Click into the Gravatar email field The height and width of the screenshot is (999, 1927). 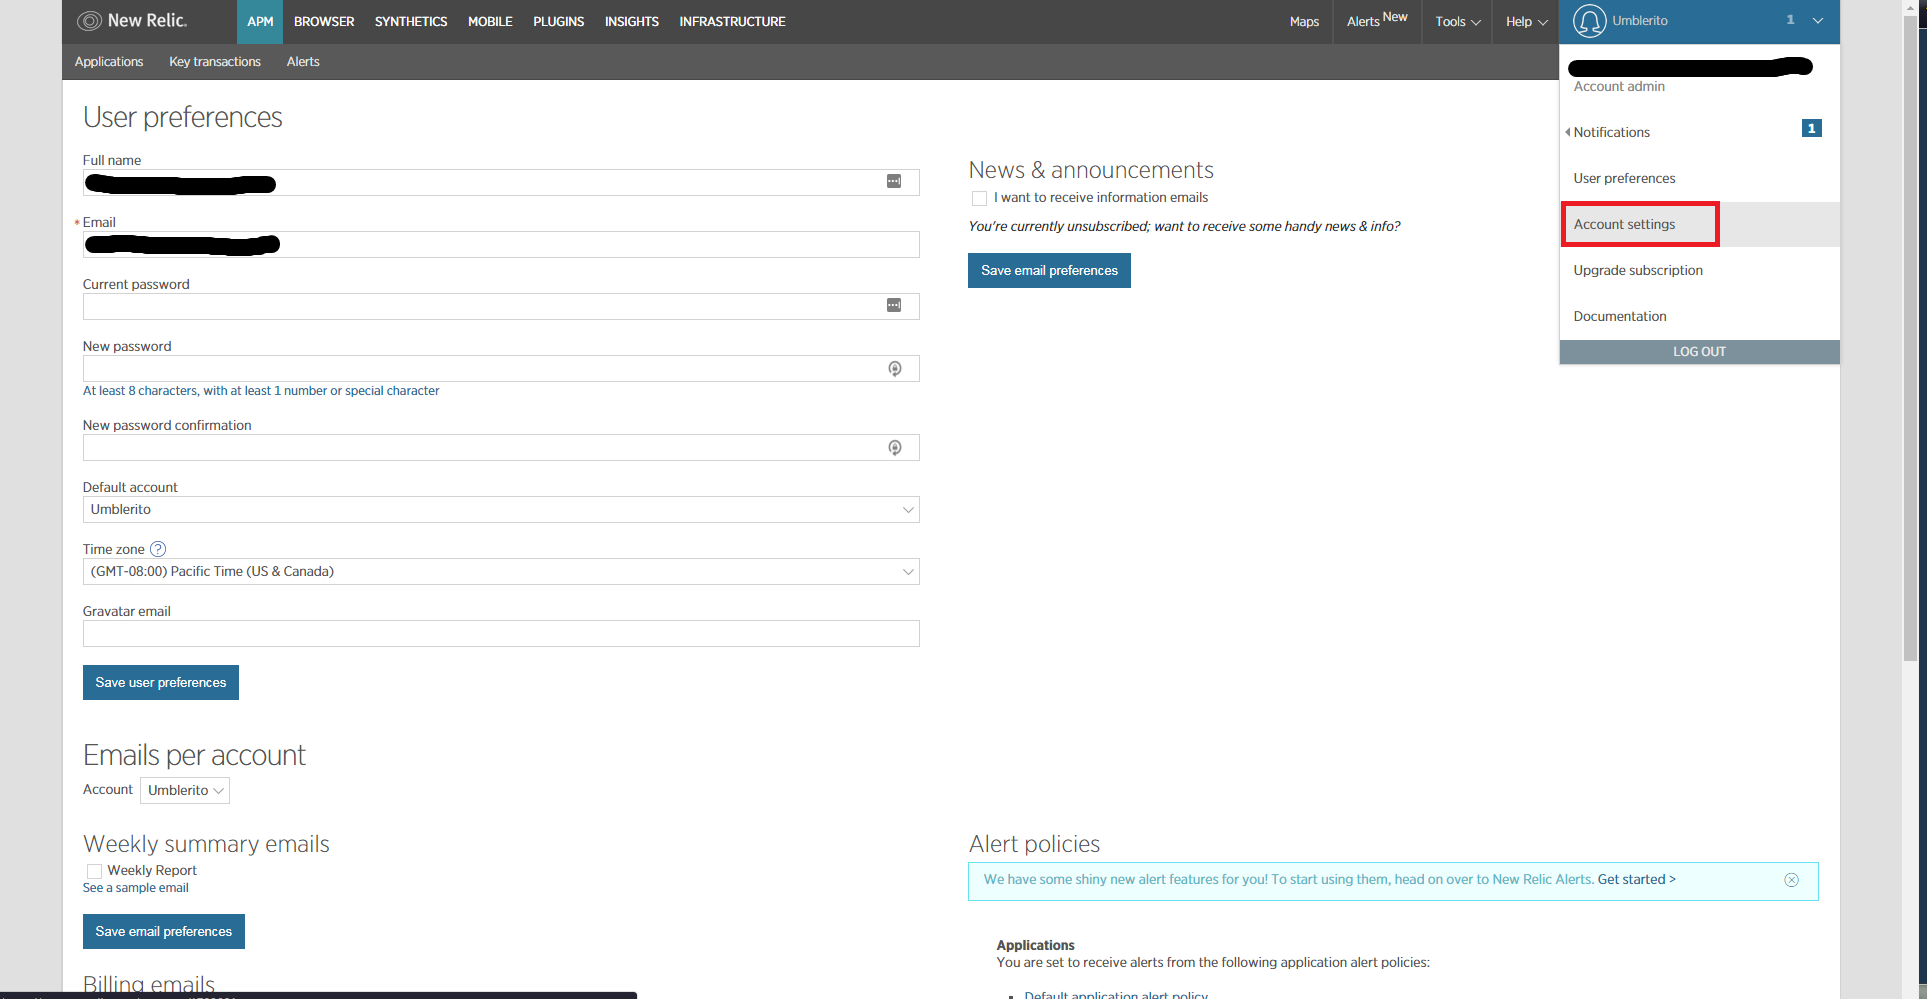(501, 634)
